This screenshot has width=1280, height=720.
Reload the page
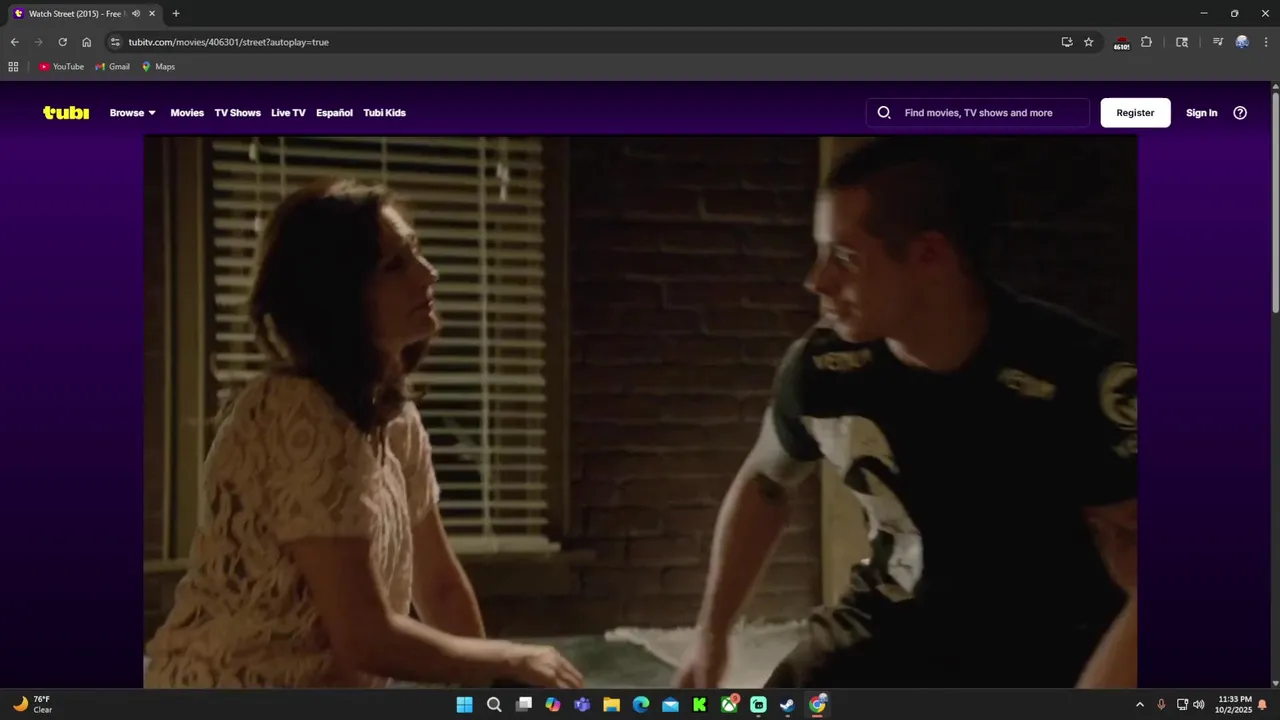click(x=62, y=42)
